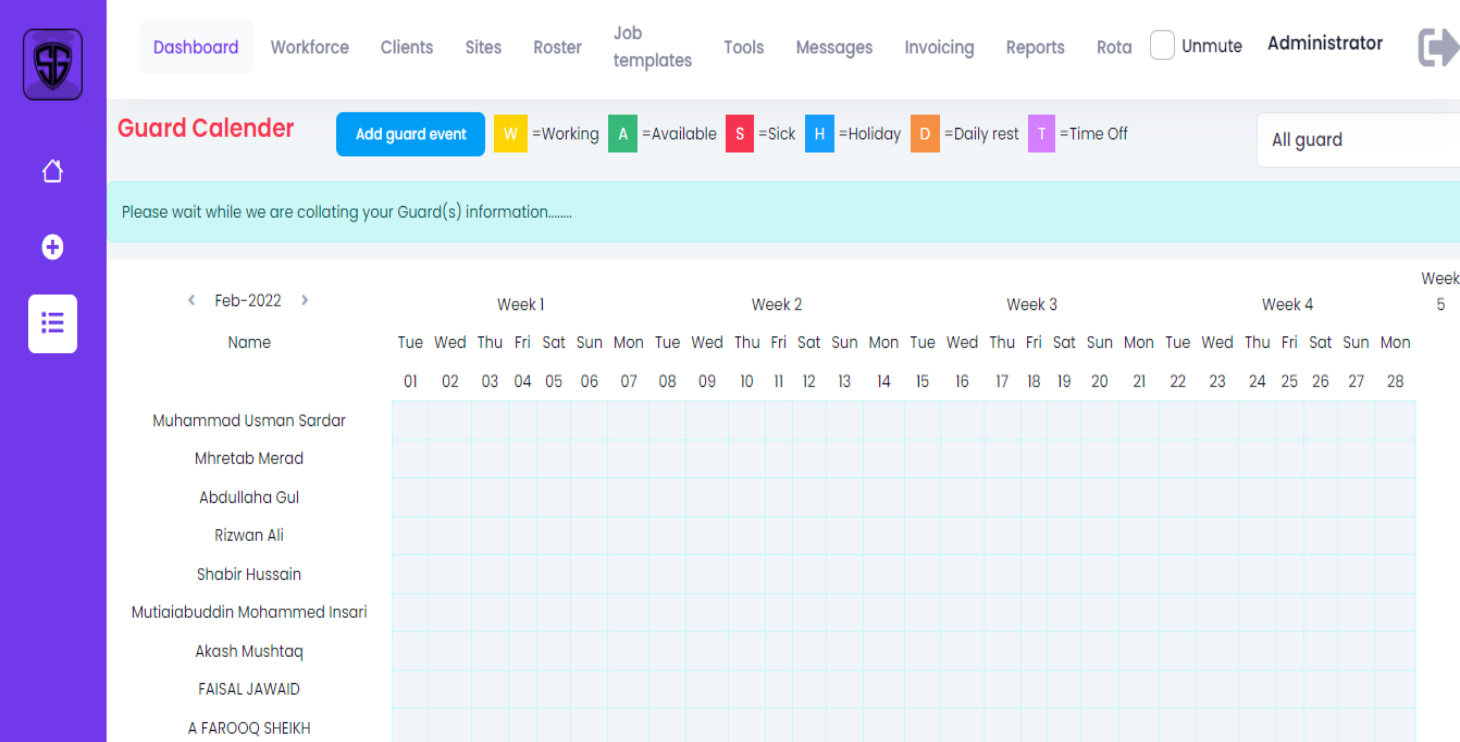Go to Messages

(834, 47)
